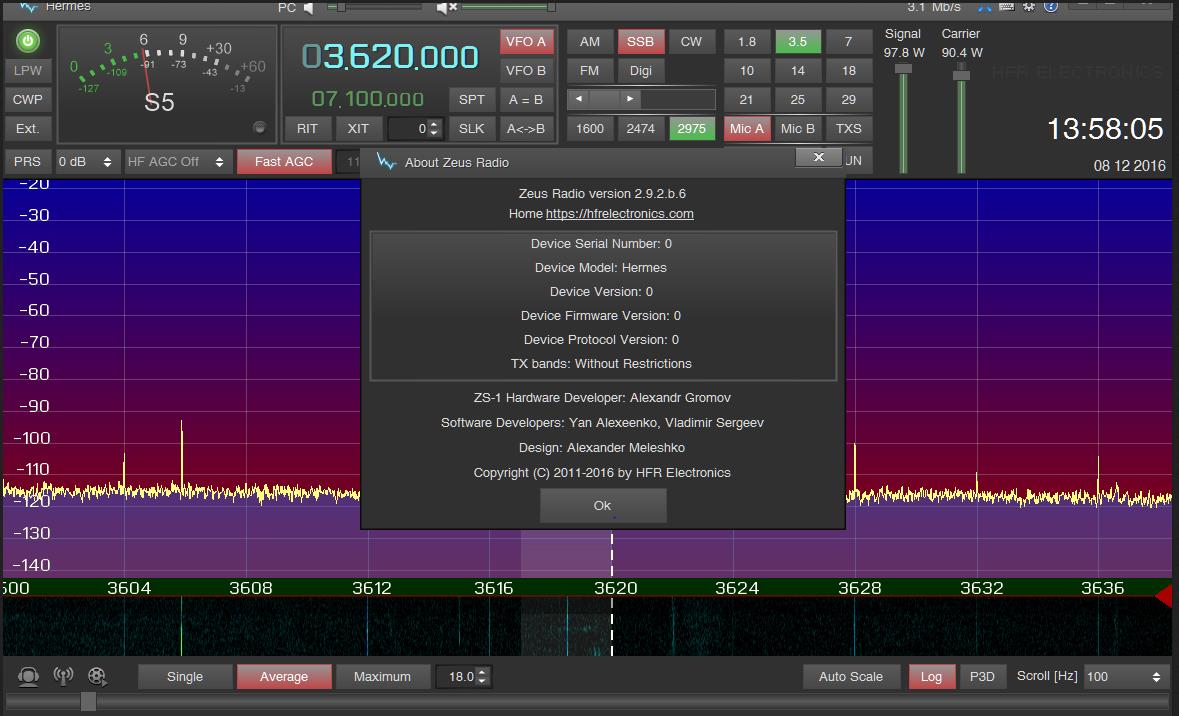Click the filter scroll right arrow
The image size is (1179, 716).
pyautogui.click(x=630, y=99)
